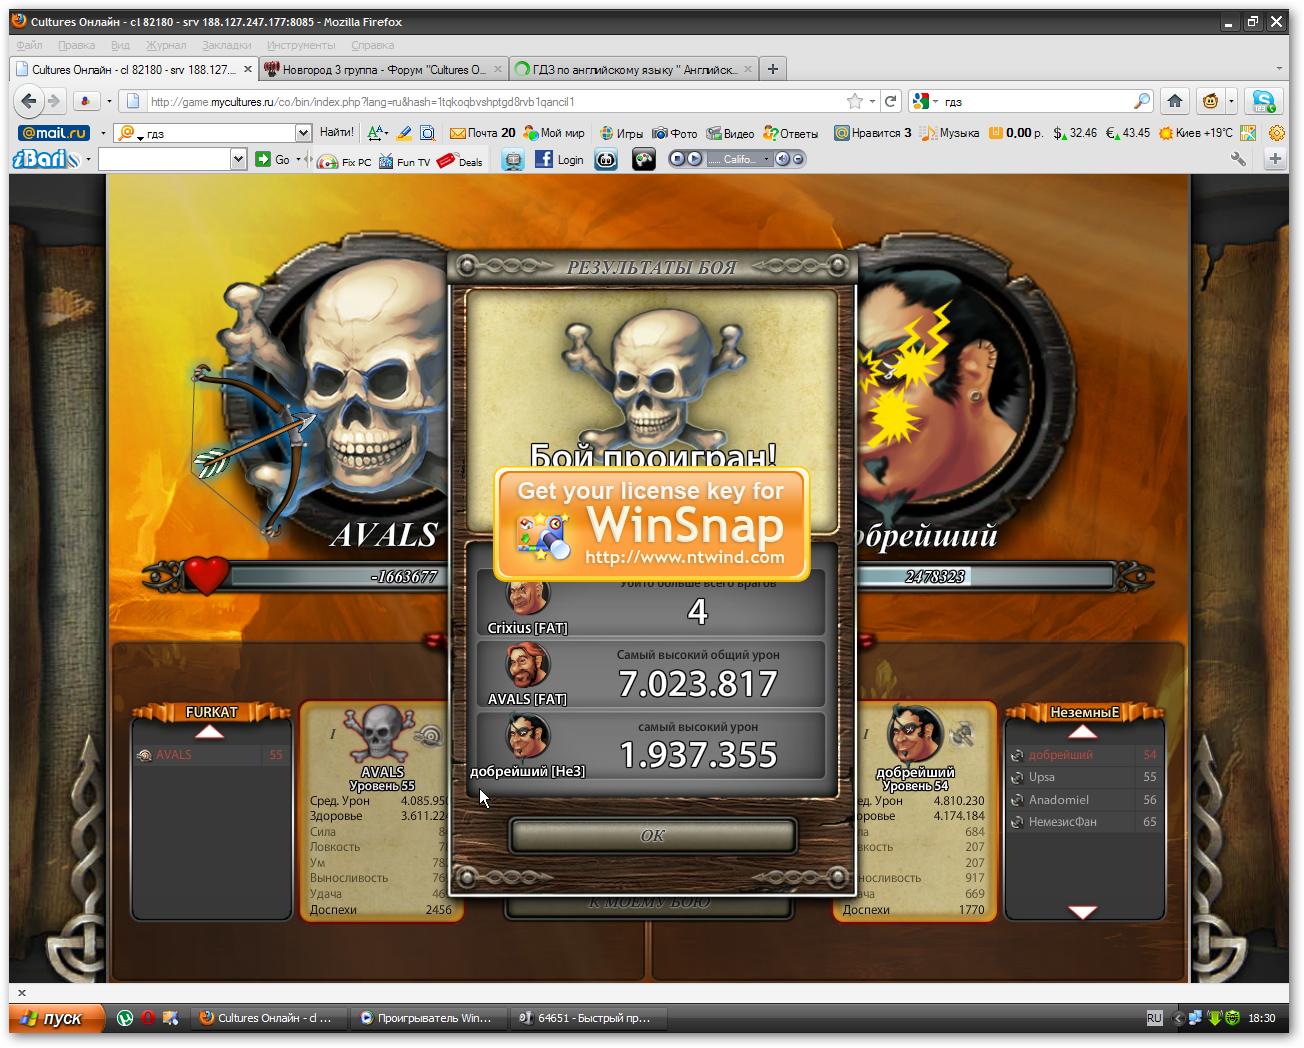Click the URL address bar
Image resolution: width=1304 pixels, height=1048 pixels.
(x=495, y=102)
